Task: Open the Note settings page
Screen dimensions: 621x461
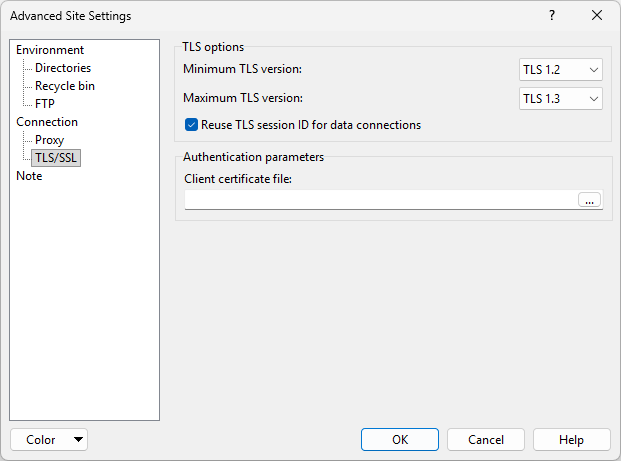Action: pyautogui.click(x=29, y=176)
